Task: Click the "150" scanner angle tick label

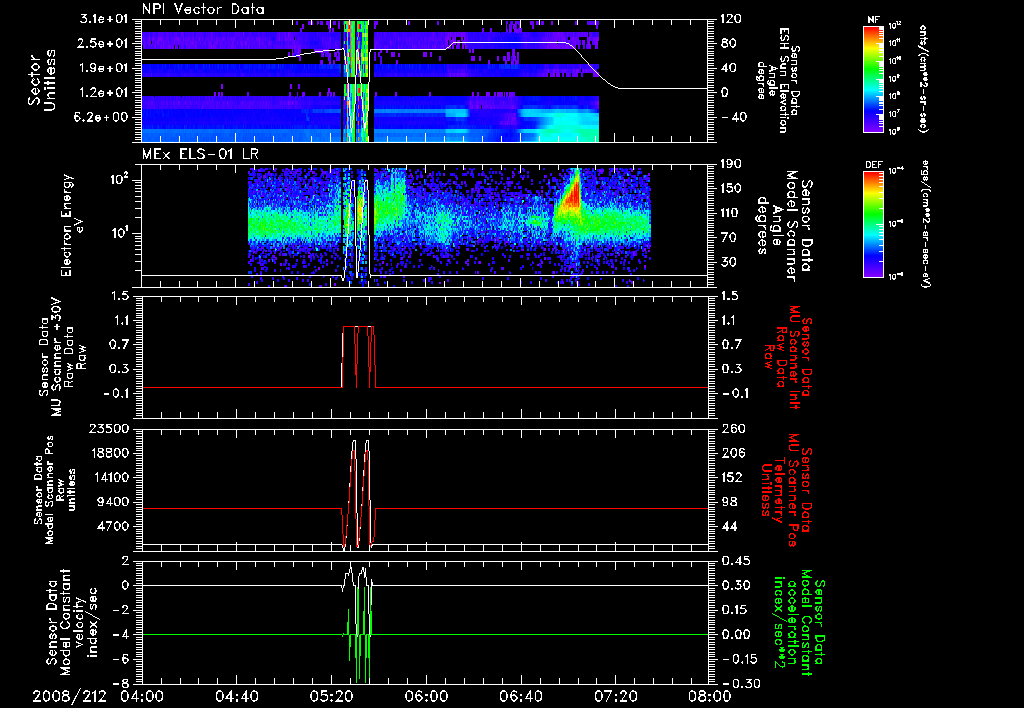Action: [731, 189]
